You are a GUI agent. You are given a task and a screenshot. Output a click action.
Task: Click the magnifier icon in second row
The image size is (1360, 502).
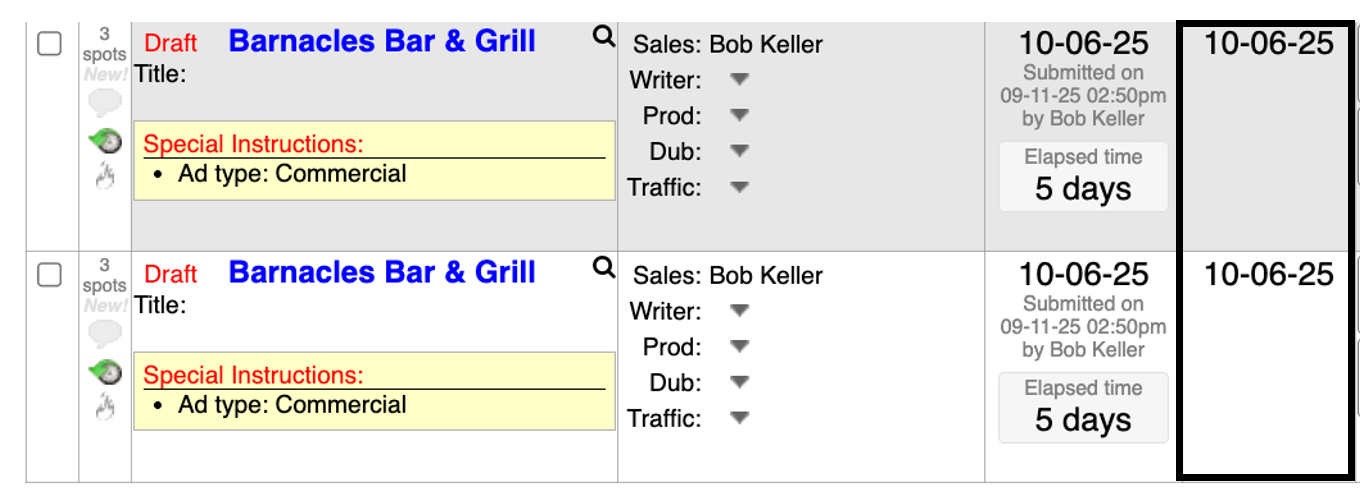click(x=603, y=268)
